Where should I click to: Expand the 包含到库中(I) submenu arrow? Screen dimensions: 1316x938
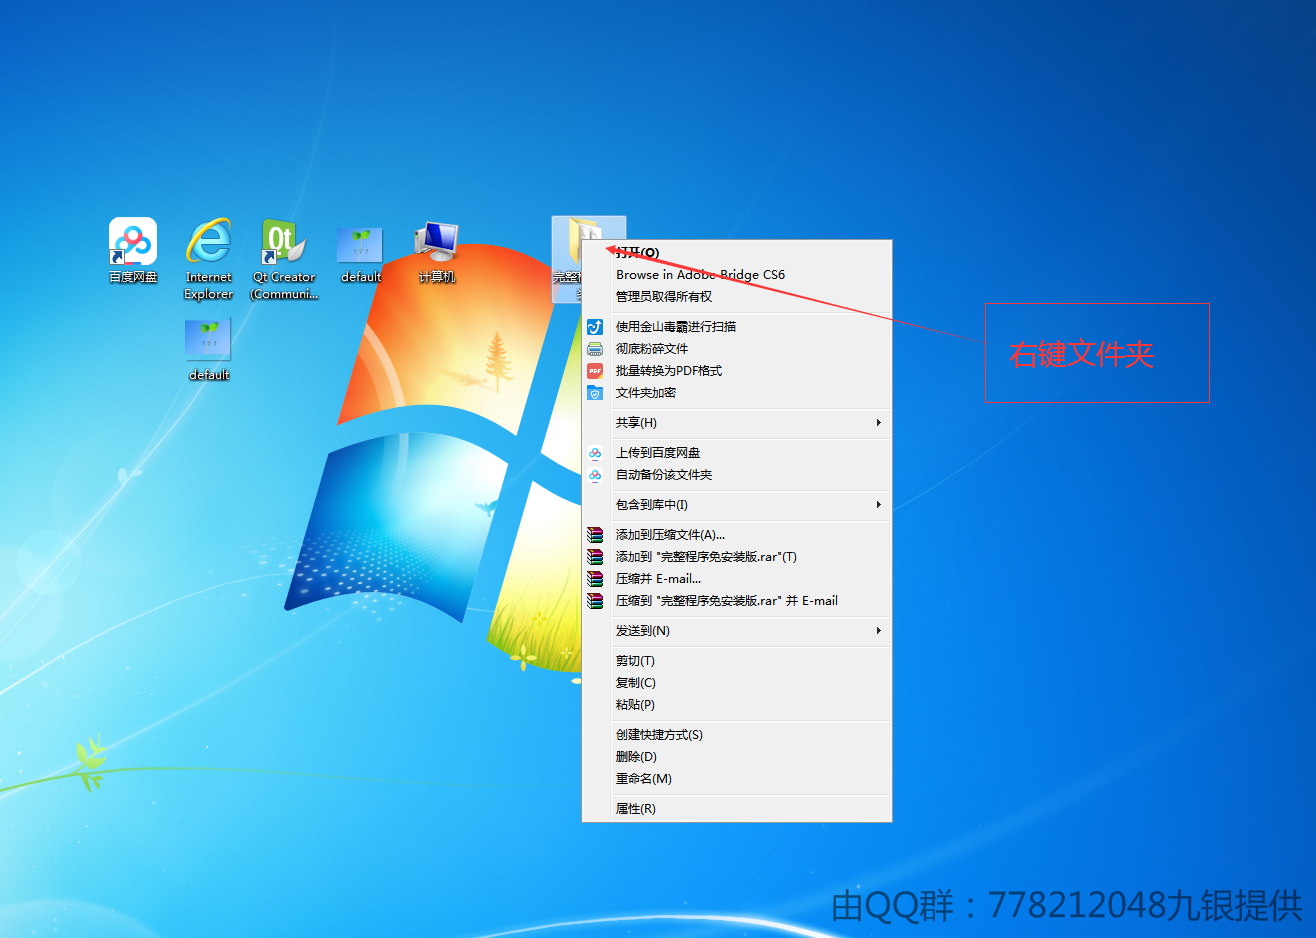point(878,505)
